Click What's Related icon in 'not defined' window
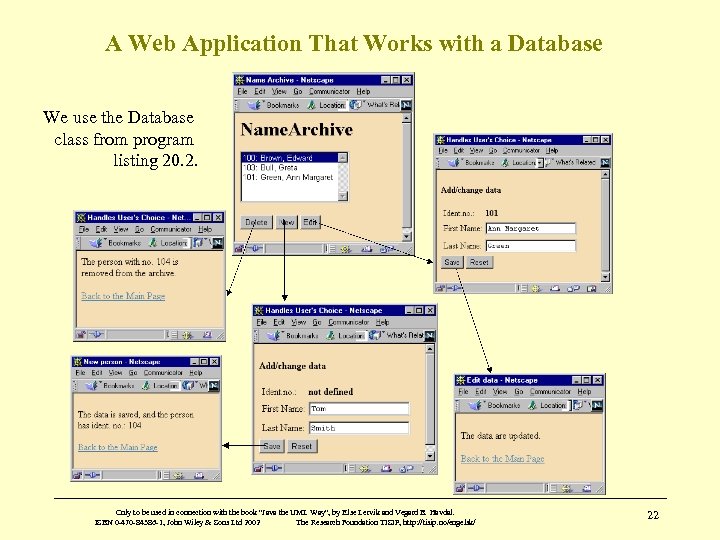 tap(374, 336)
